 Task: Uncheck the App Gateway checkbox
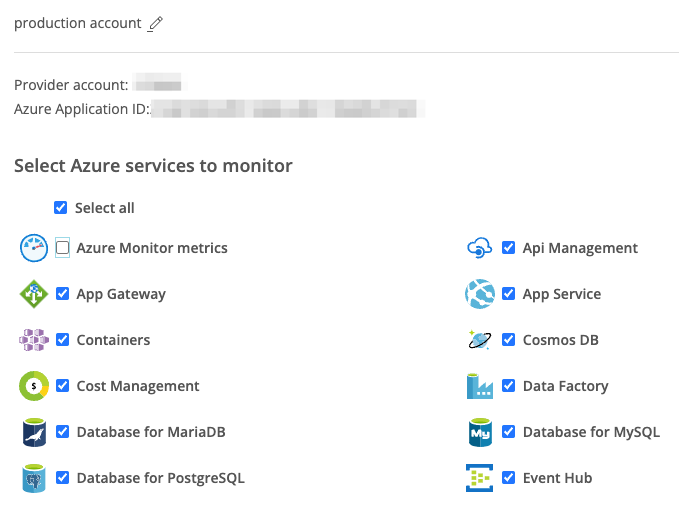click(63, 294)
